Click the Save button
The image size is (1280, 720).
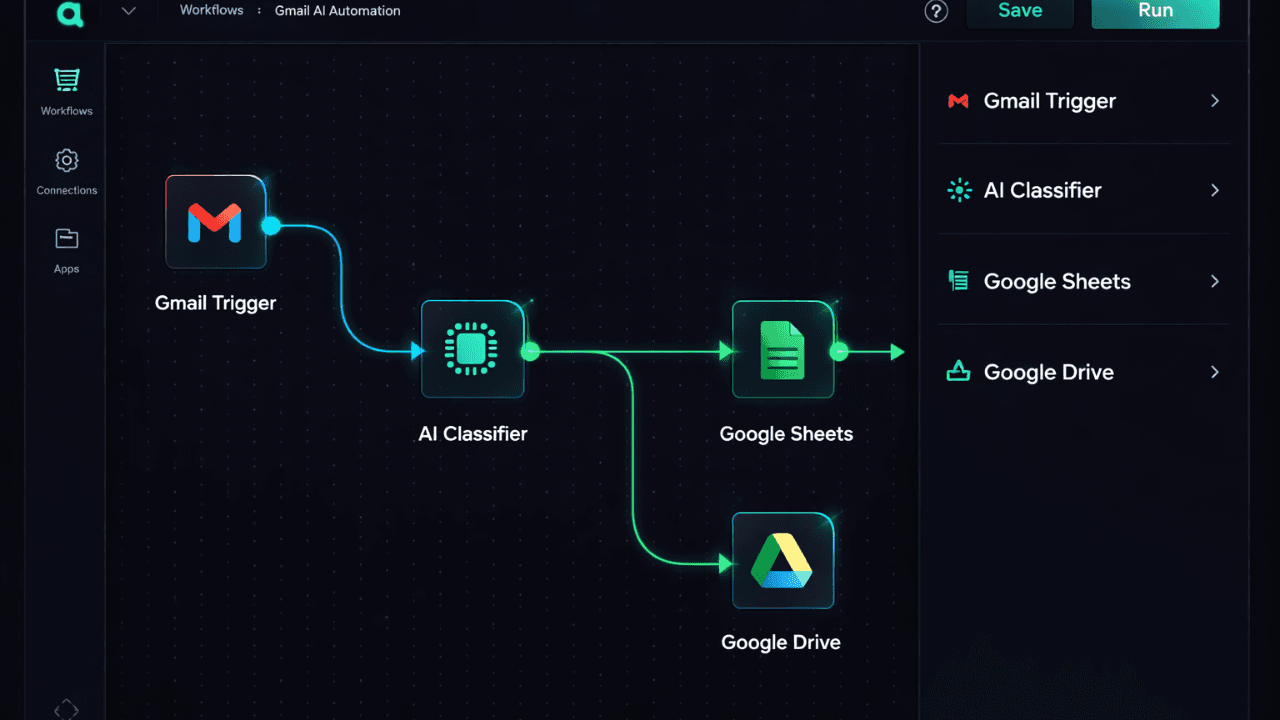click(1019, 11)
